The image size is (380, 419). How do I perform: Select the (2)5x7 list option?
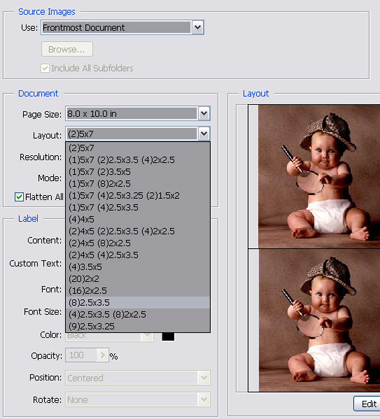pyautogui.click(x=138, y=148)
